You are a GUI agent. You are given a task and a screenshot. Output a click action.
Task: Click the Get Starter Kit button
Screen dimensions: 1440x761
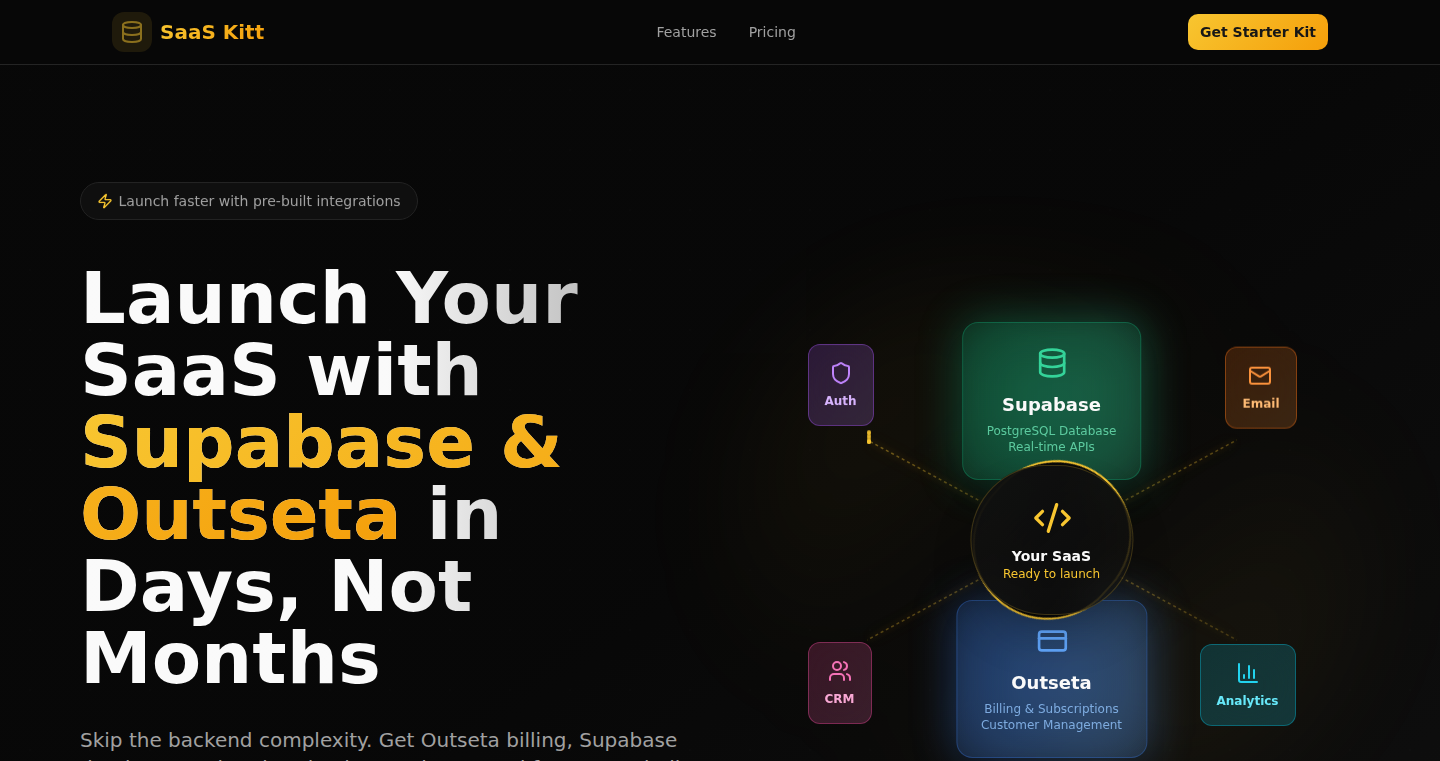tap(1258, 32)
